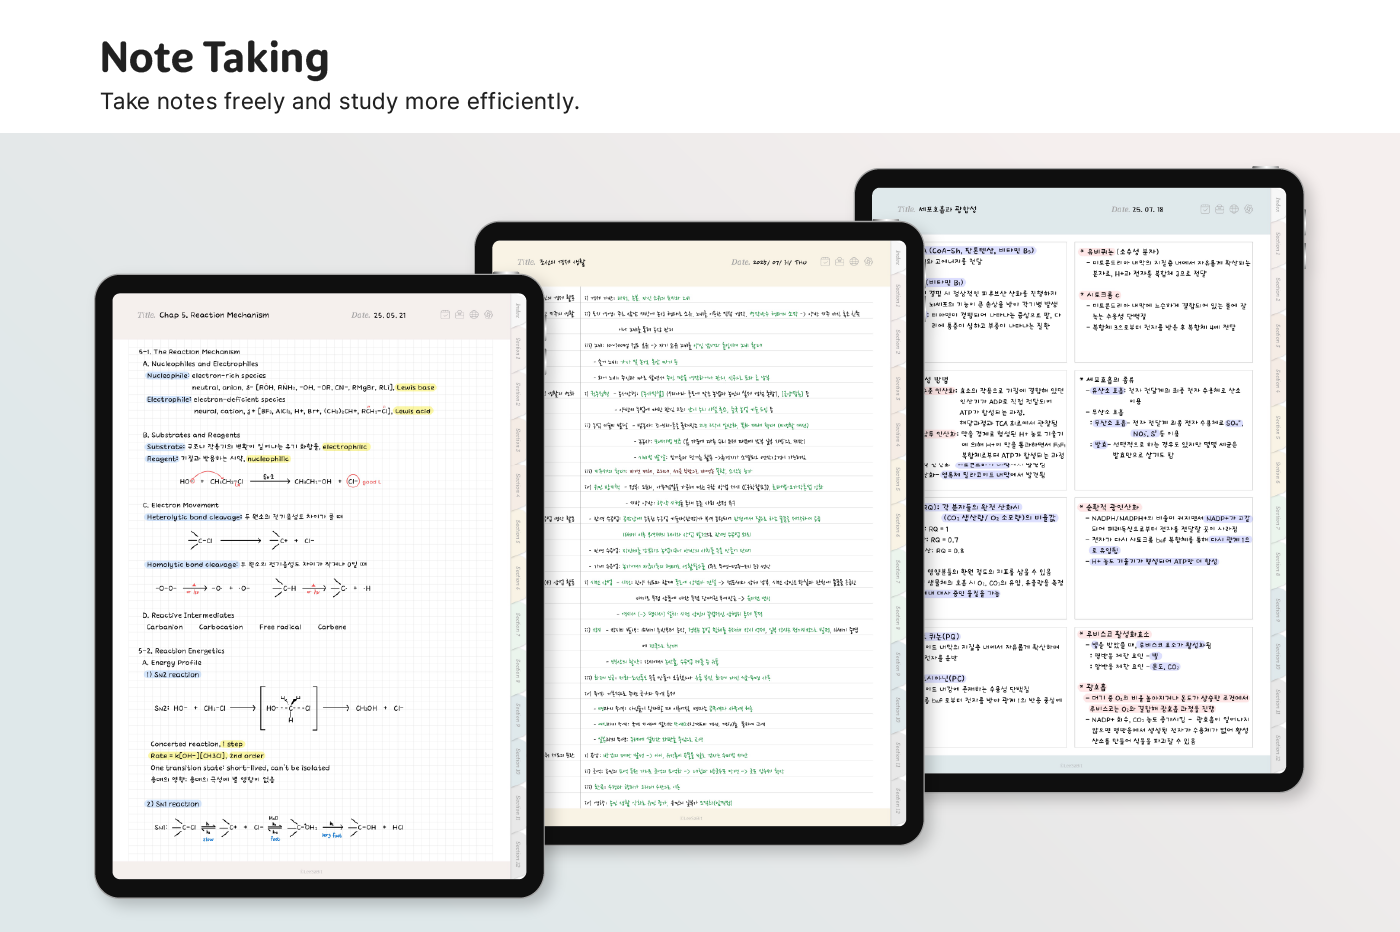The image size is (1400, 932).
Task: Click the settings flower icon on right tablet
Action: pyautogui.click(x=1249, y=209)
